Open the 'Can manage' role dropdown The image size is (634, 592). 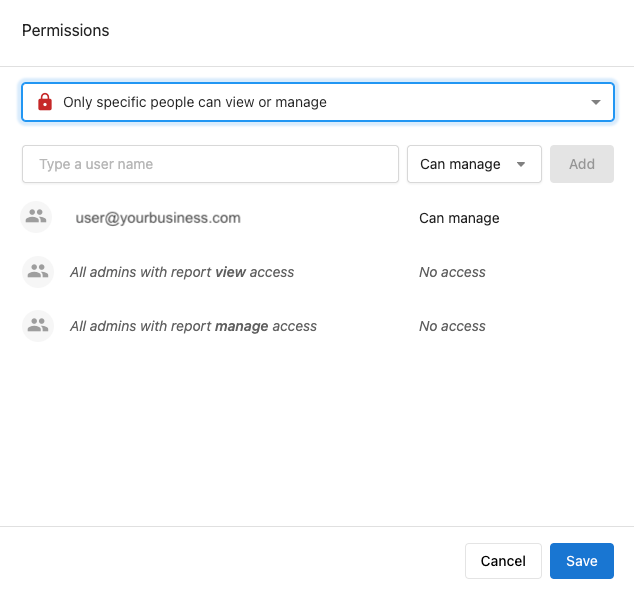pos(474,164)
